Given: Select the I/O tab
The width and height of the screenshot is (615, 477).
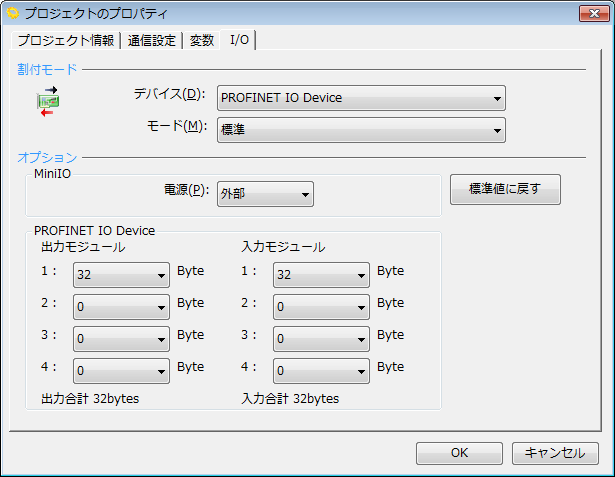Looking at the screenshot, I should tap(240, 40).
